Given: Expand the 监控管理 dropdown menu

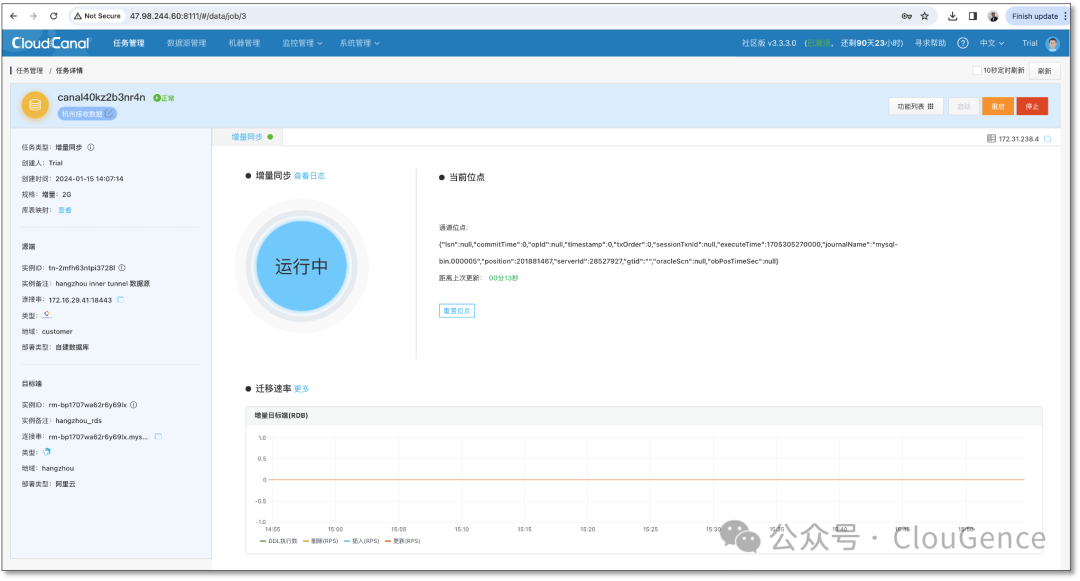Looking at the screenshot, I should click(302, 43).
